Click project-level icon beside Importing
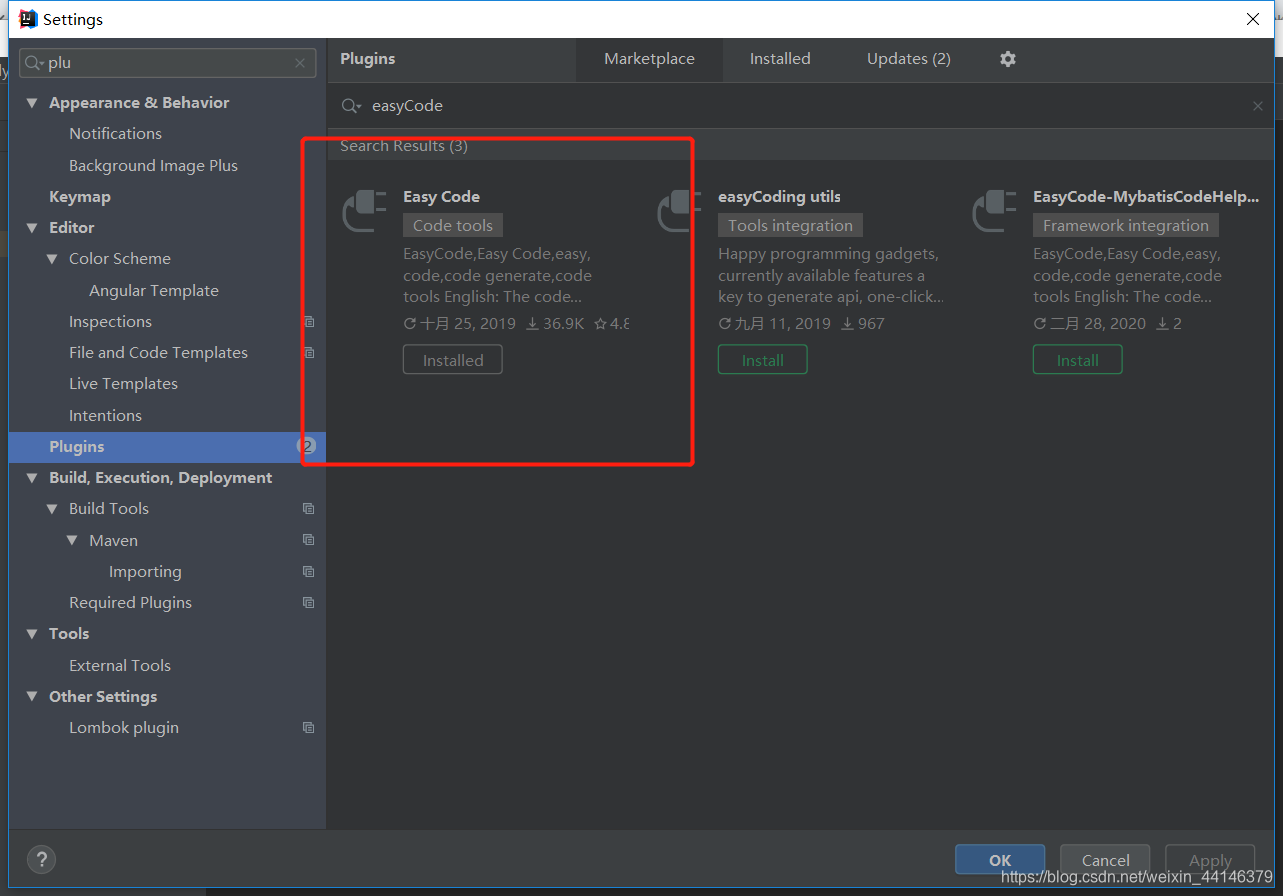The image size is (1283, 896). [309, 572]
